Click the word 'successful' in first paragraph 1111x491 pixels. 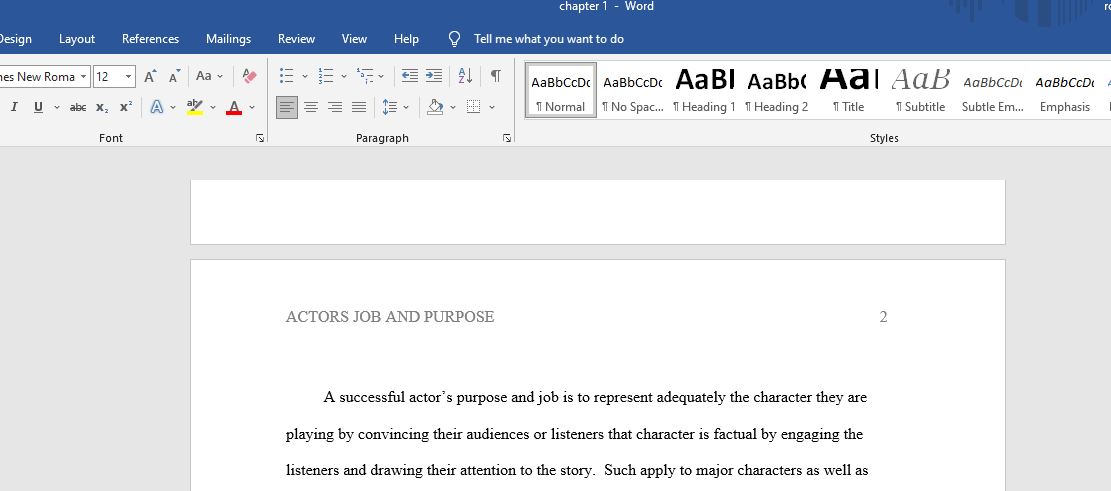pyautogui.click(x=372, y=397)
